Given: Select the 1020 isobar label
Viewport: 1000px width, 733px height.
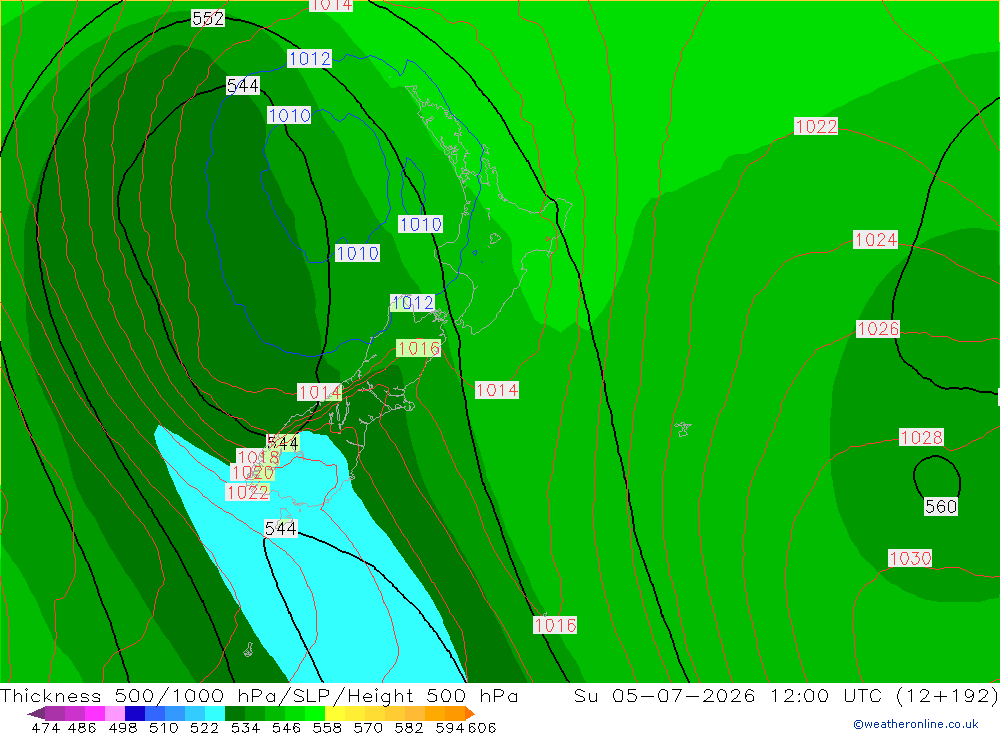Looking at the screenshot, I should [253, 473].
